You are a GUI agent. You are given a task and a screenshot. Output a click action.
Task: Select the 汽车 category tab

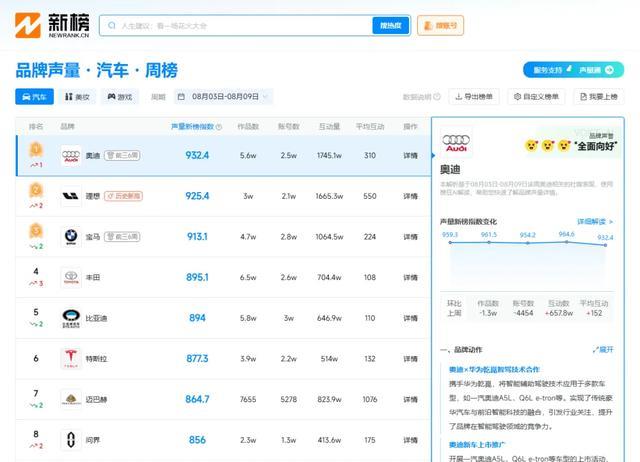point(34,97)
